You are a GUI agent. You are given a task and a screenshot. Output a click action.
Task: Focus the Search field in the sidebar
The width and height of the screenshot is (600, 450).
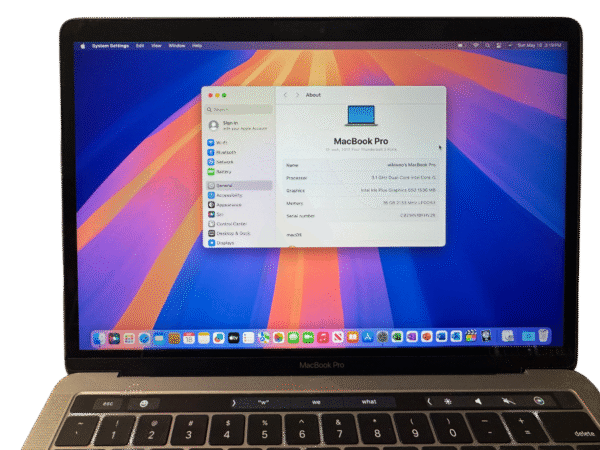tap(239, 109)
